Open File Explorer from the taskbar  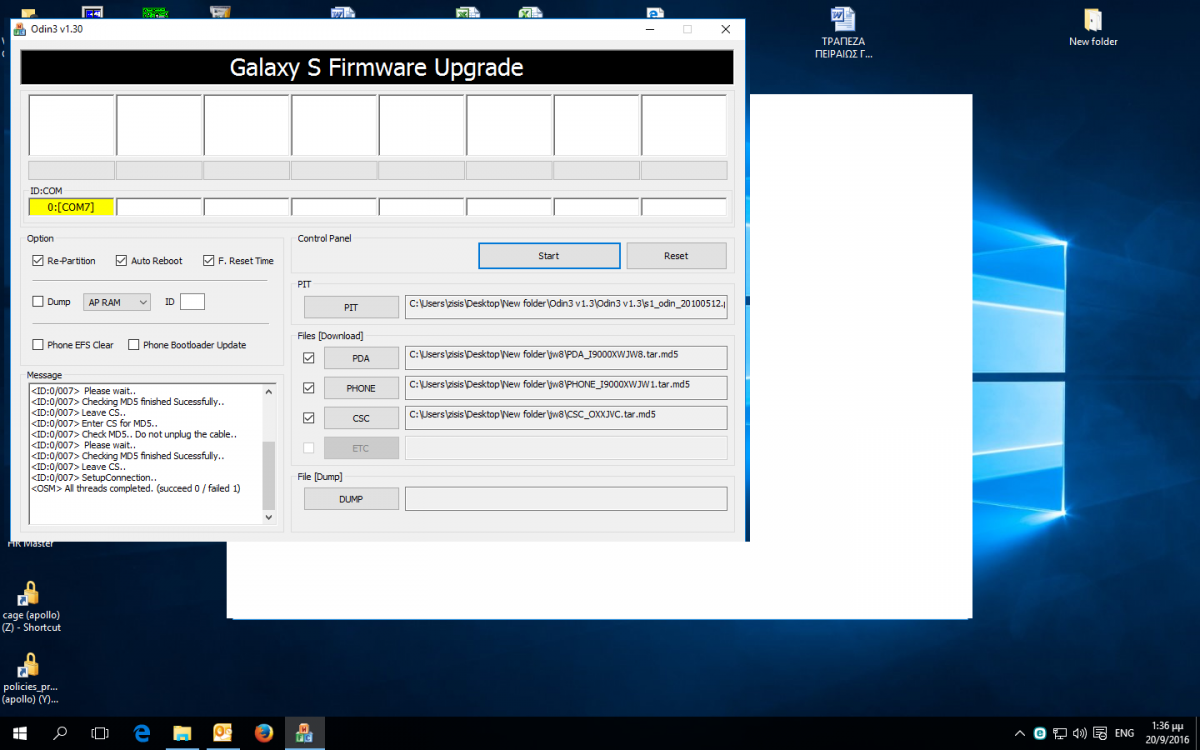point(182,733)
